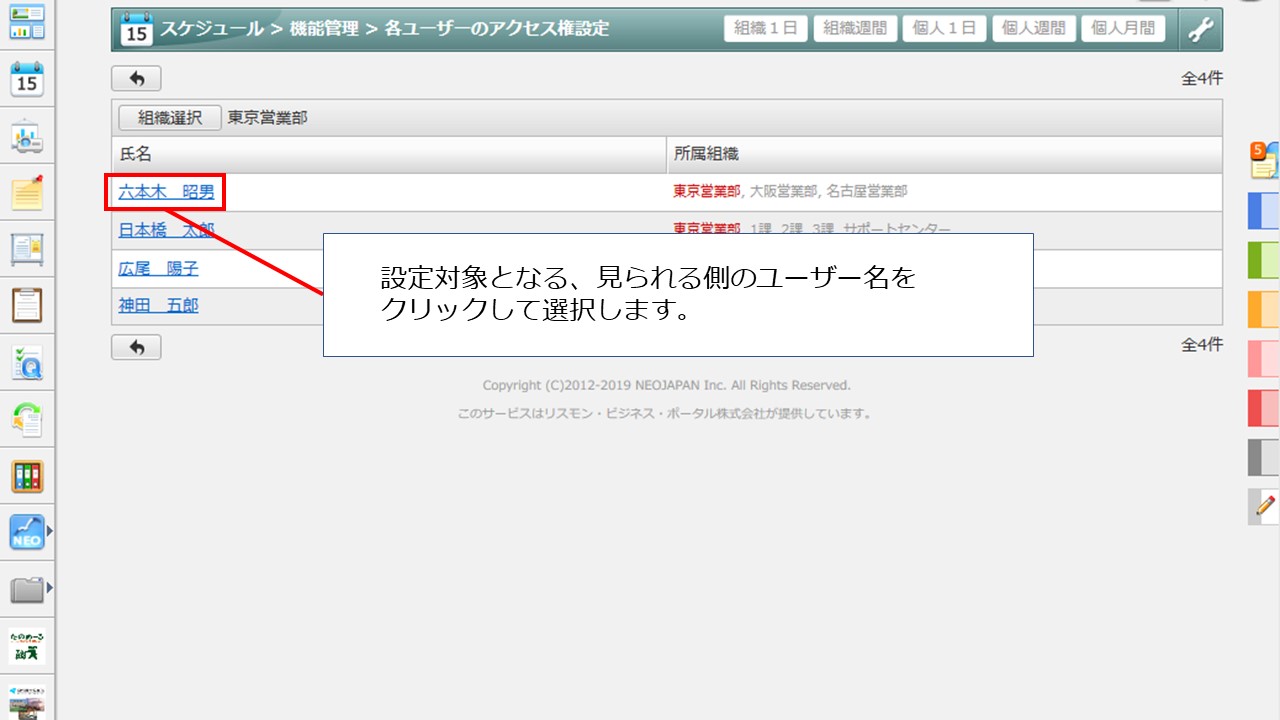
Task: Open the portal icon in the left sidebar
Action: tap(27, 20)
